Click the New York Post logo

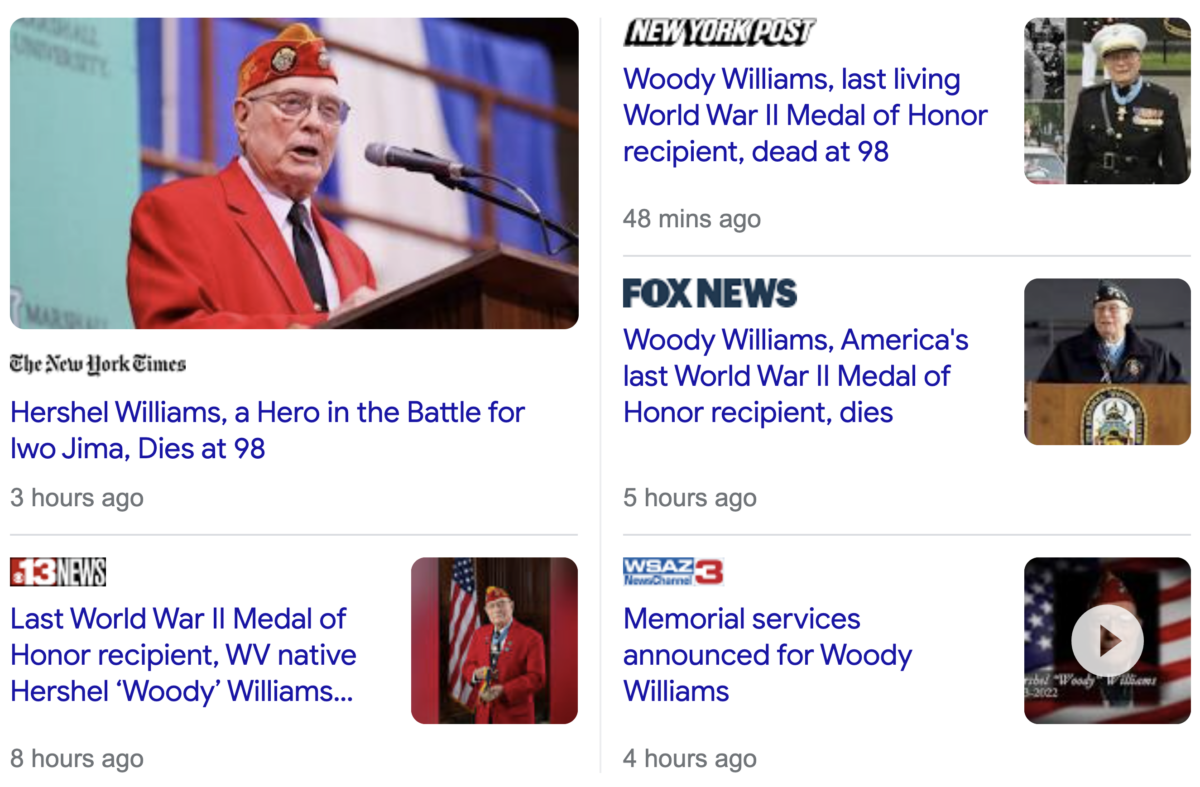coord(719,32)
